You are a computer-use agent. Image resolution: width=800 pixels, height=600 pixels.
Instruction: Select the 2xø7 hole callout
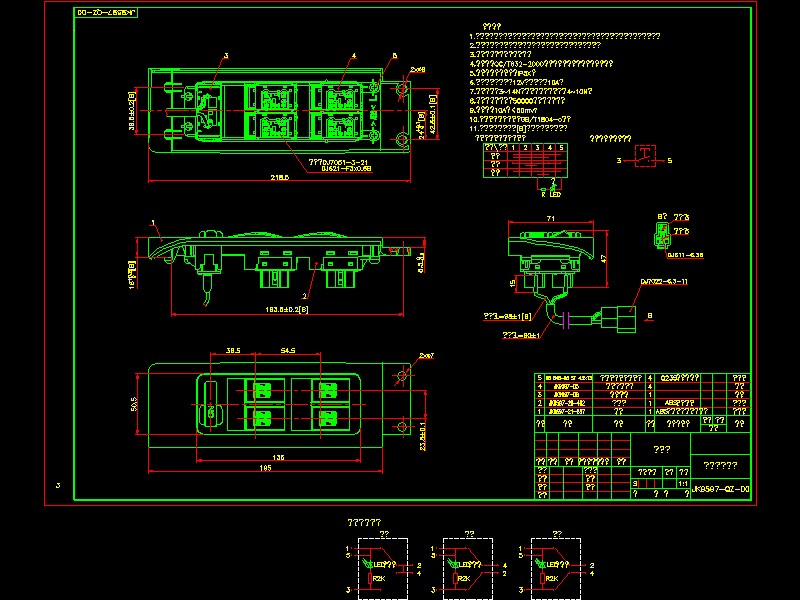pyautogui.click(x=427, y=356)
